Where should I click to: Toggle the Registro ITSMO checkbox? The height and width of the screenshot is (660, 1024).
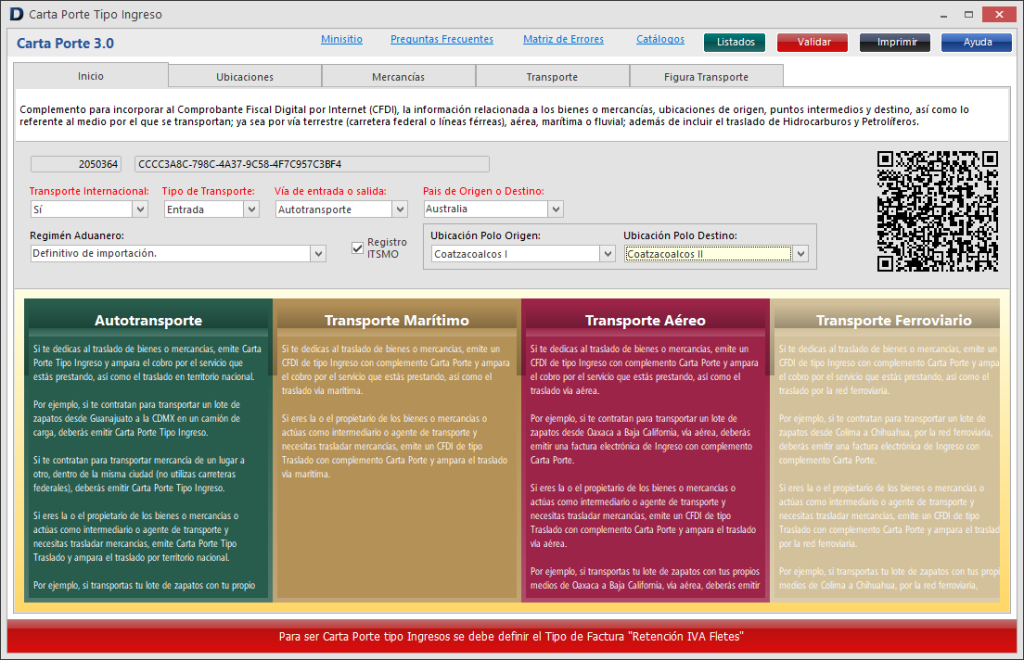(x=358, y=248)
